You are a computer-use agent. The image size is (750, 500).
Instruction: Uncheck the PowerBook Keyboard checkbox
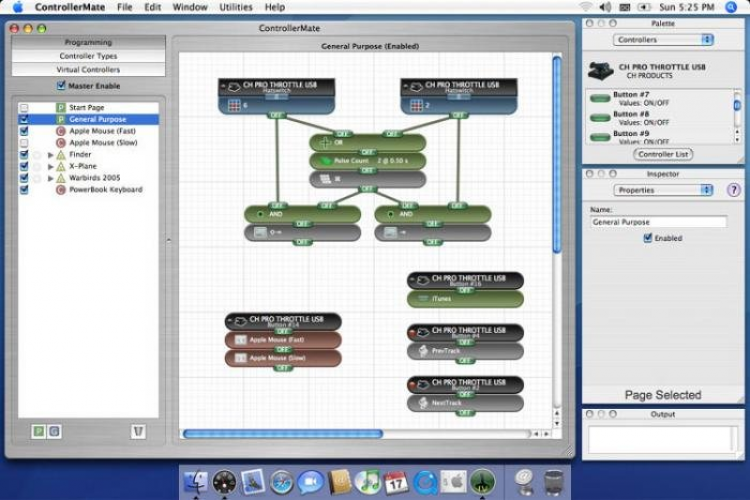click(x=24, y=189)
